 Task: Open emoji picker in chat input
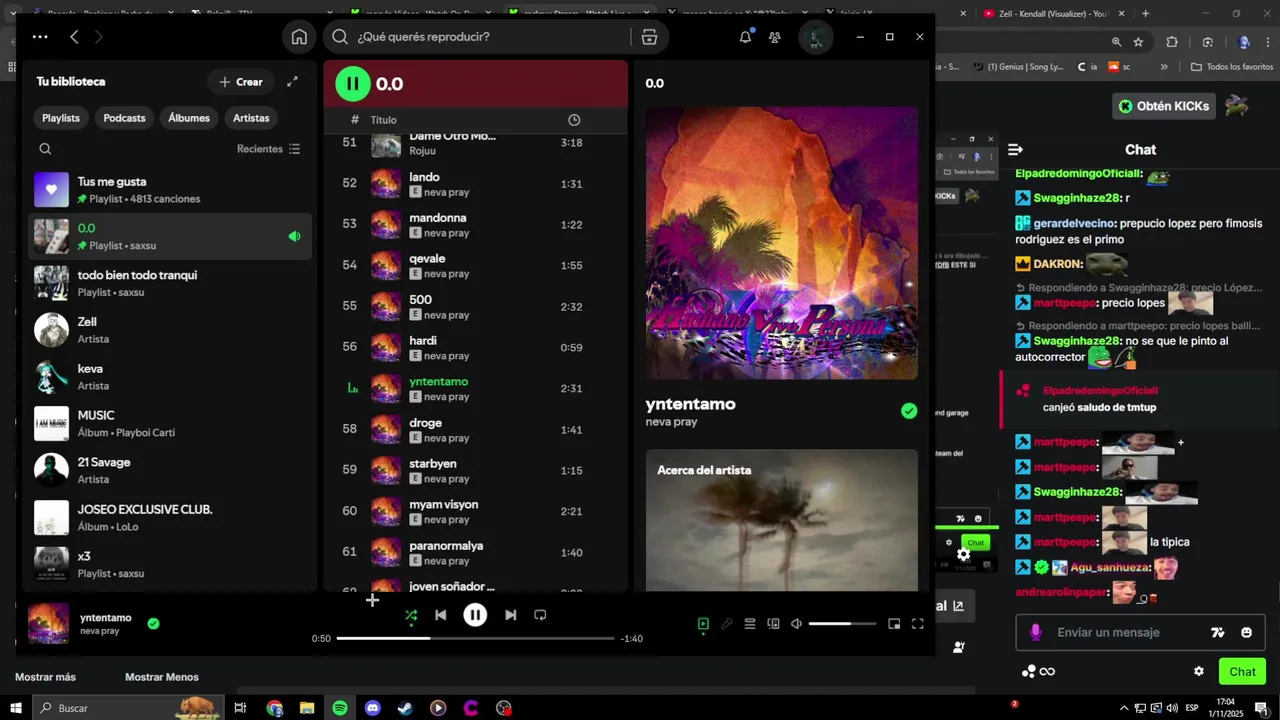tap(1246, 632)
